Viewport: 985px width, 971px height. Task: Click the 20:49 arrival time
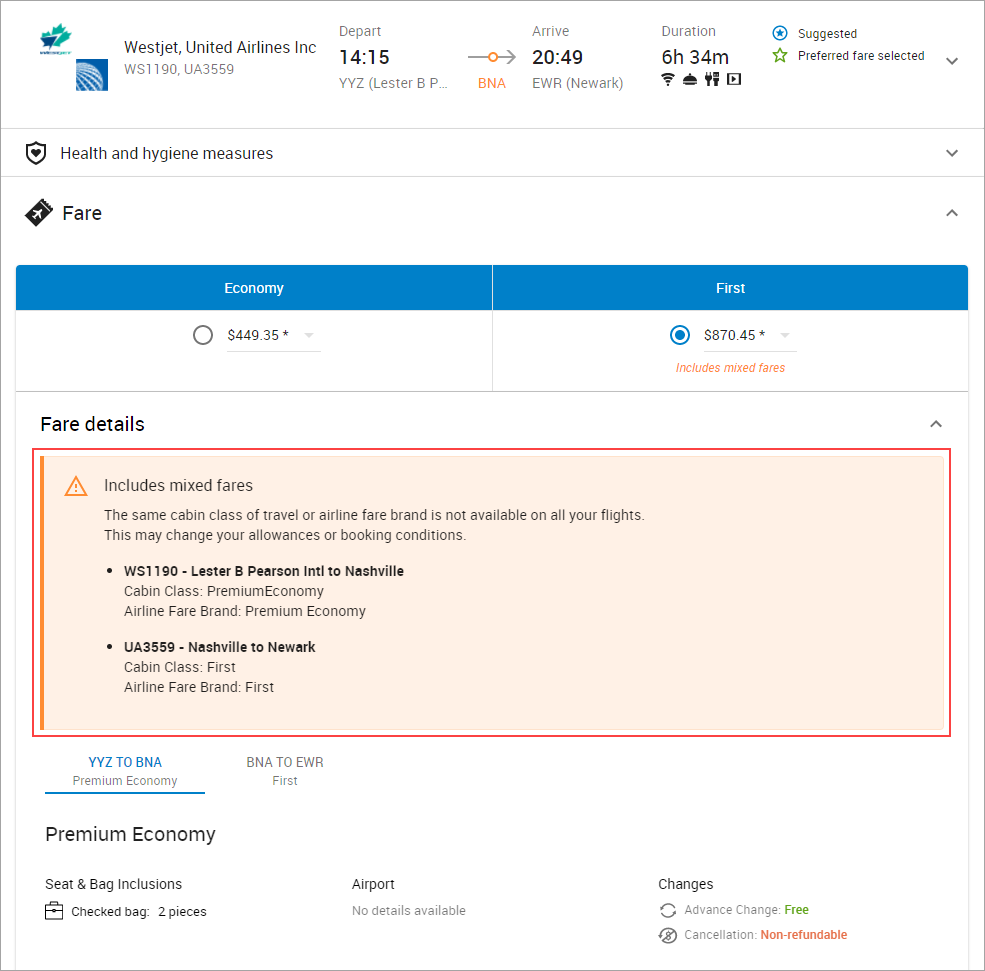coord(557,57)
